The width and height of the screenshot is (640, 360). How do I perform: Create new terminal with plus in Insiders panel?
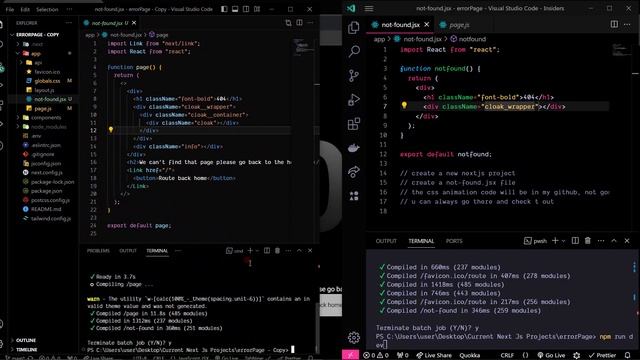(x=555, y=241)
